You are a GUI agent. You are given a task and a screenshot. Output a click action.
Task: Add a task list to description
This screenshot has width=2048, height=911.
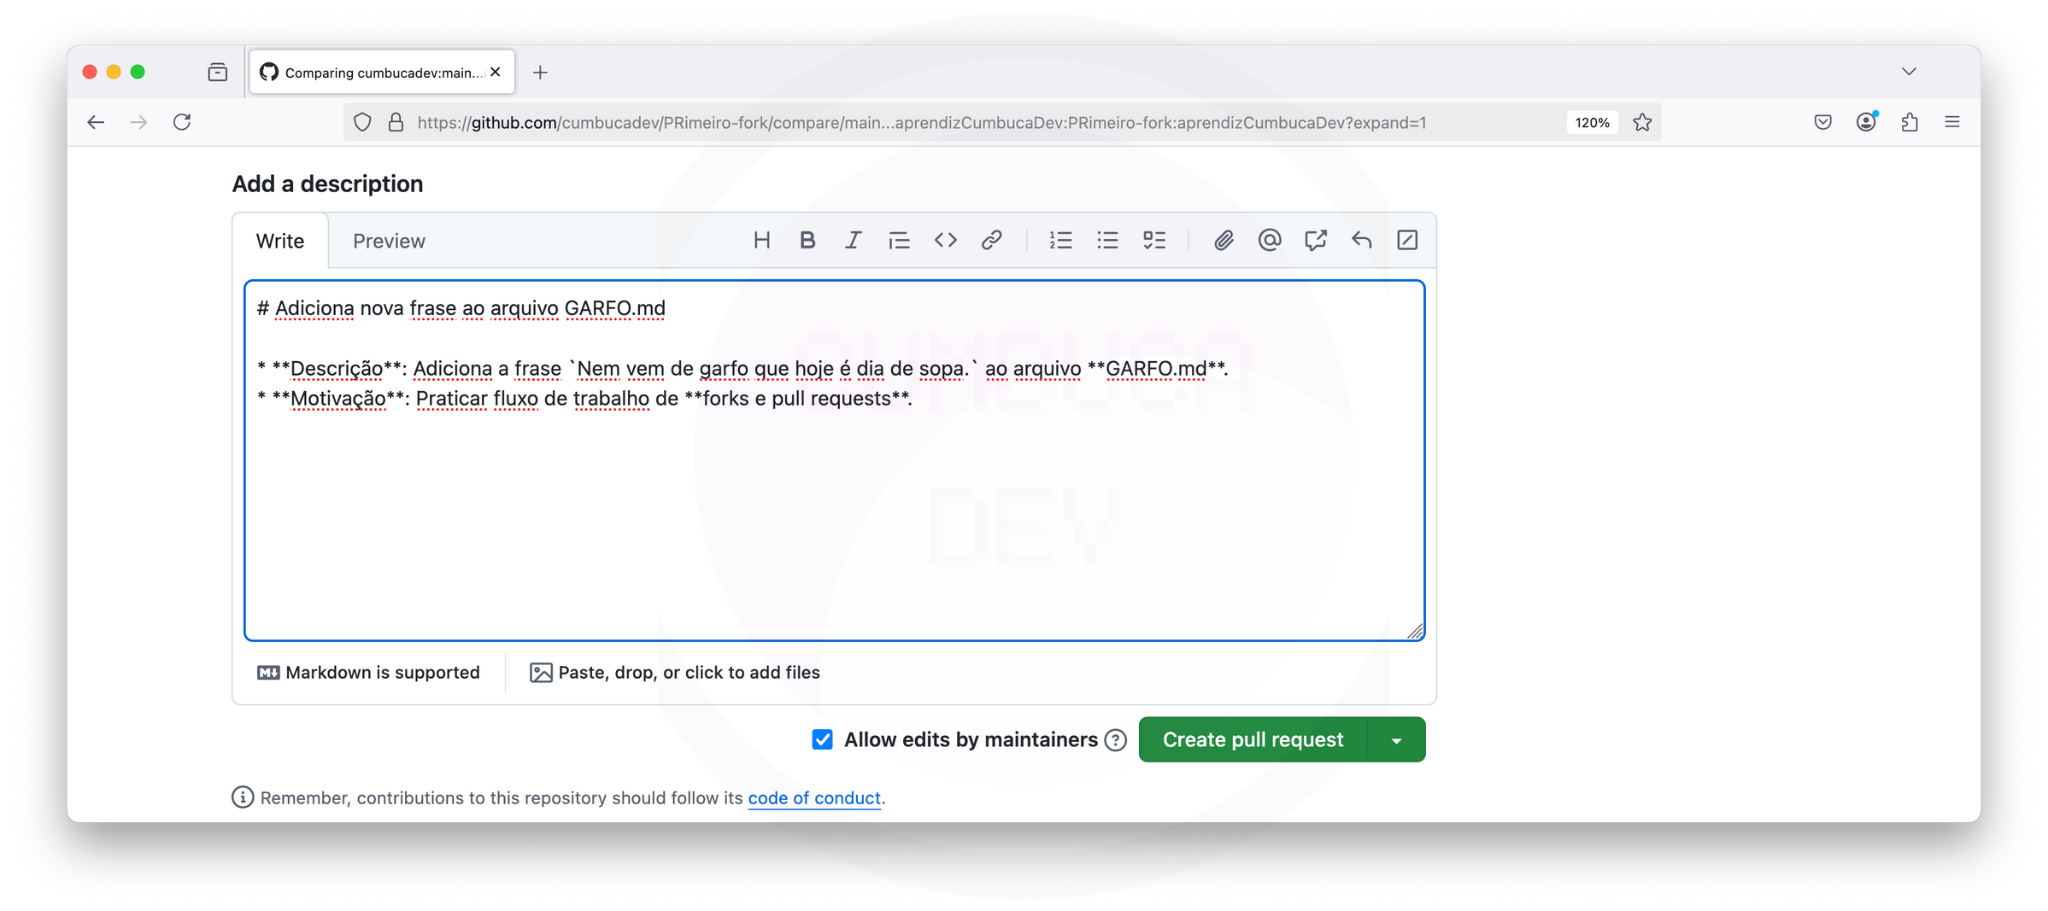point(1154,240)
